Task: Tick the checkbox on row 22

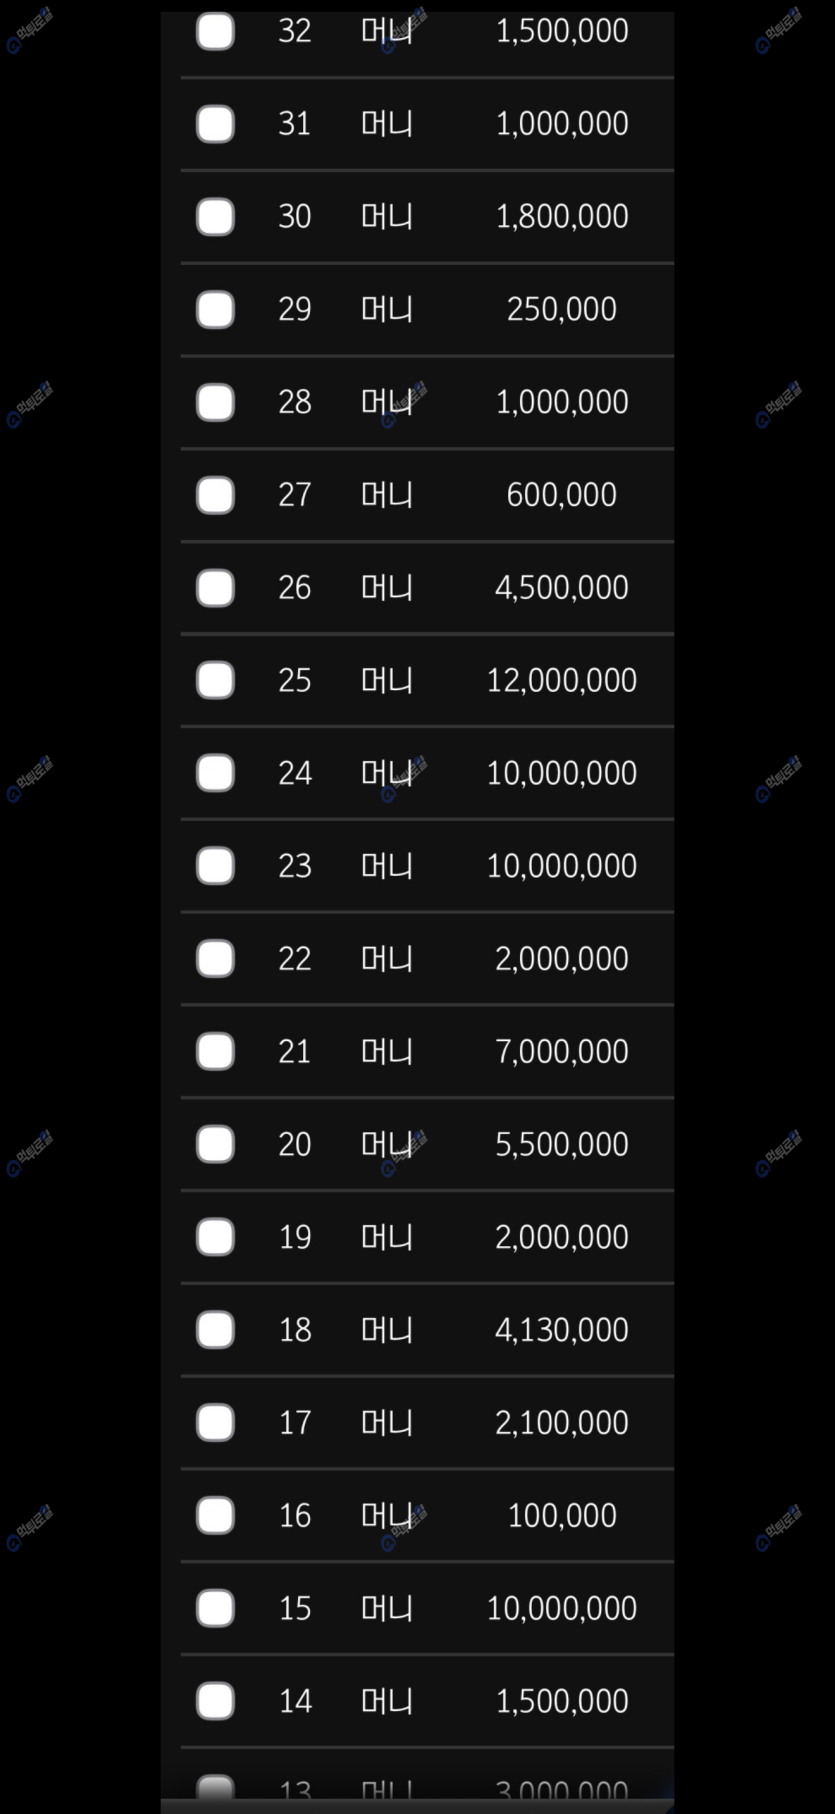Action: point(215,959)
